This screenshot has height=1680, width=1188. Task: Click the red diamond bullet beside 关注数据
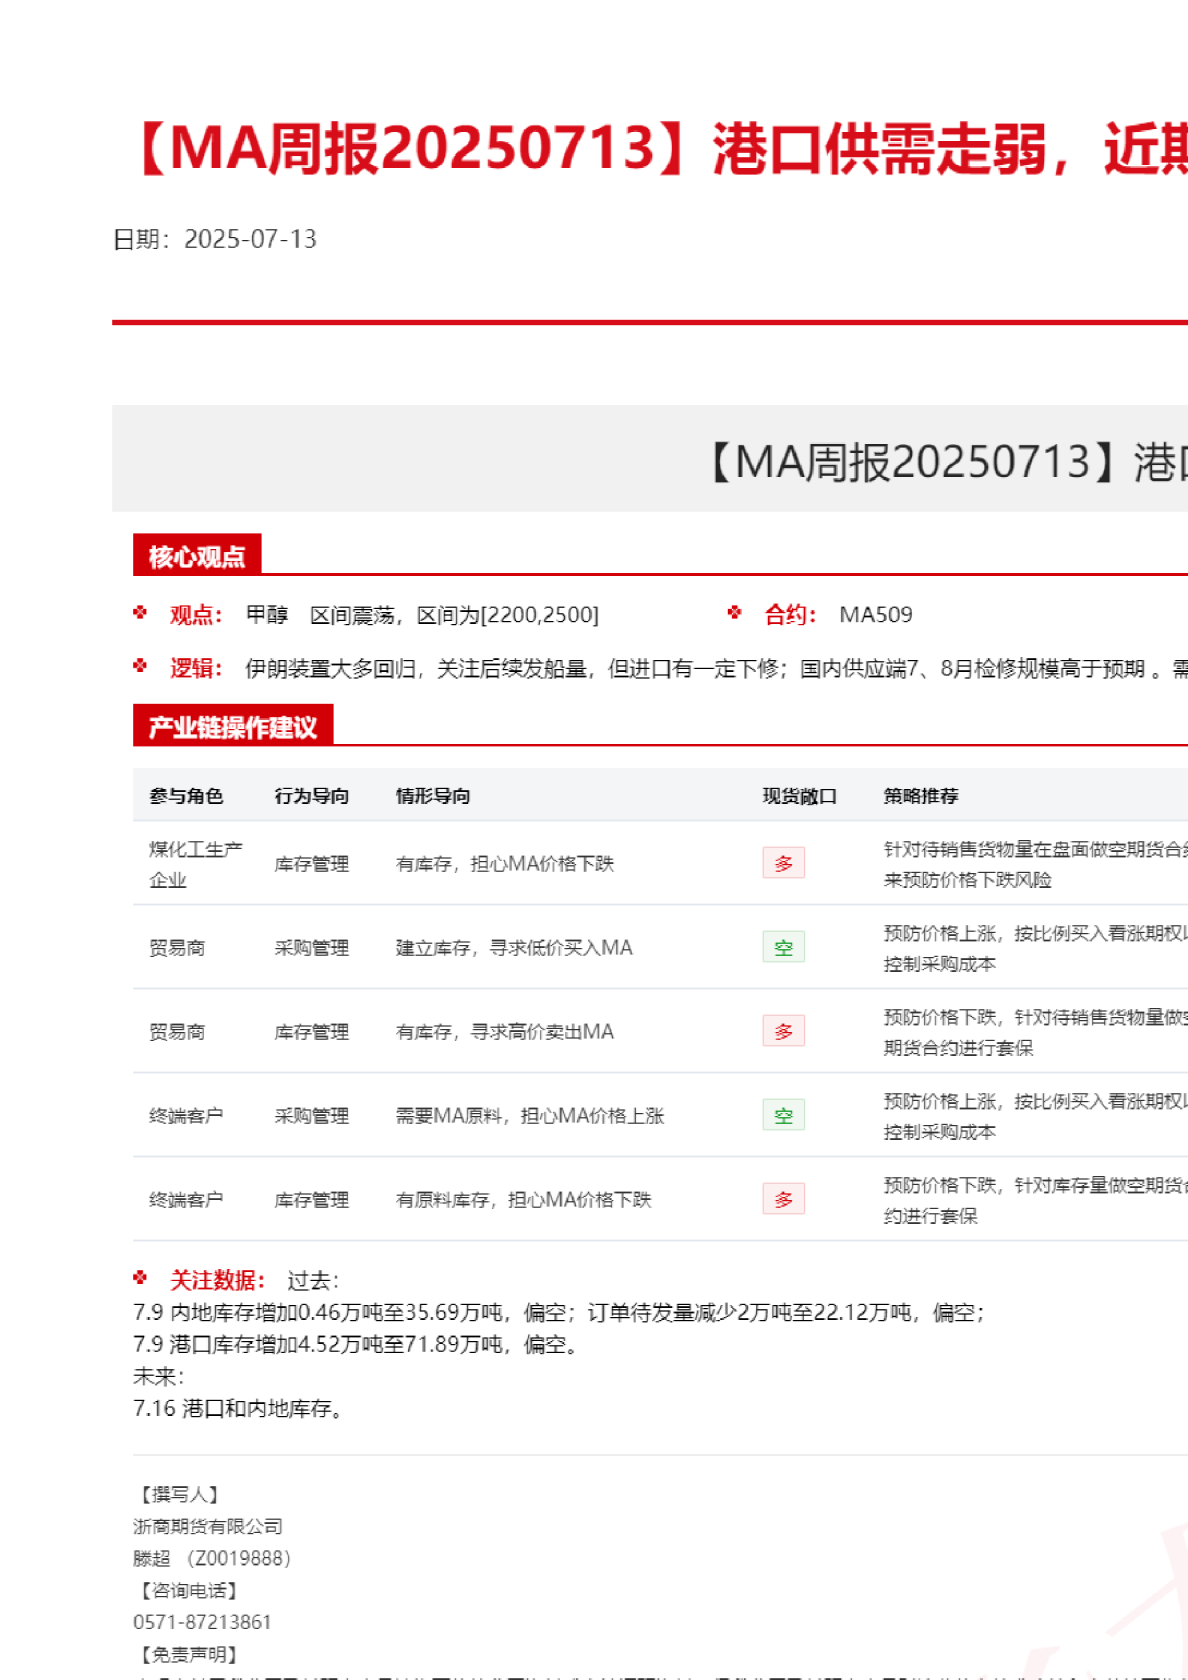(140, 1278)
